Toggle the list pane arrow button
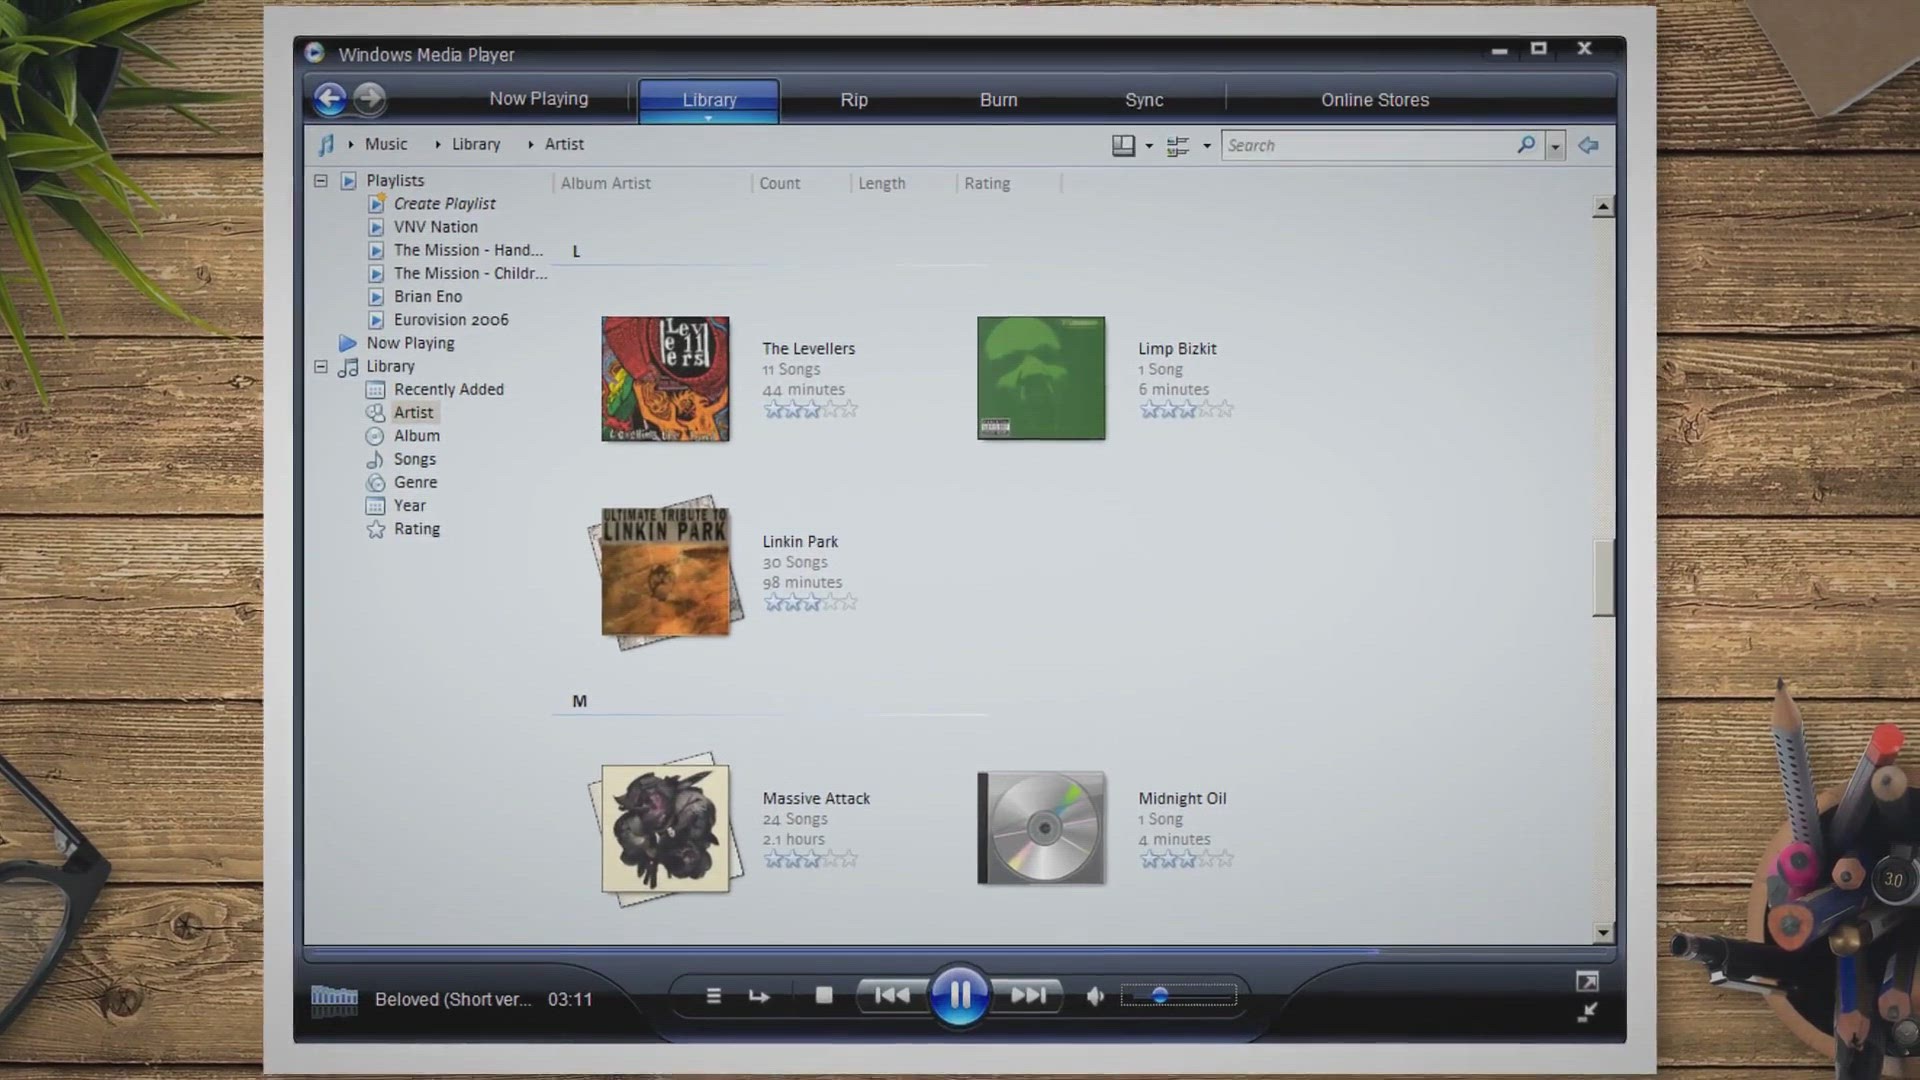Screen dimensions: 1920x1080 [1588, 146]
